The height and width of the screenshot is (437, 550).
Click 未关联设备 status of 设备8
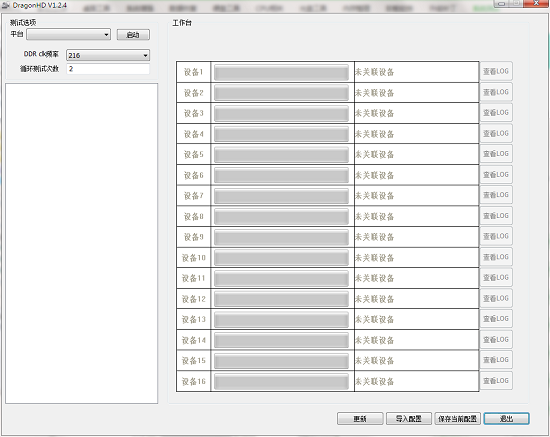tap(375, 216)
